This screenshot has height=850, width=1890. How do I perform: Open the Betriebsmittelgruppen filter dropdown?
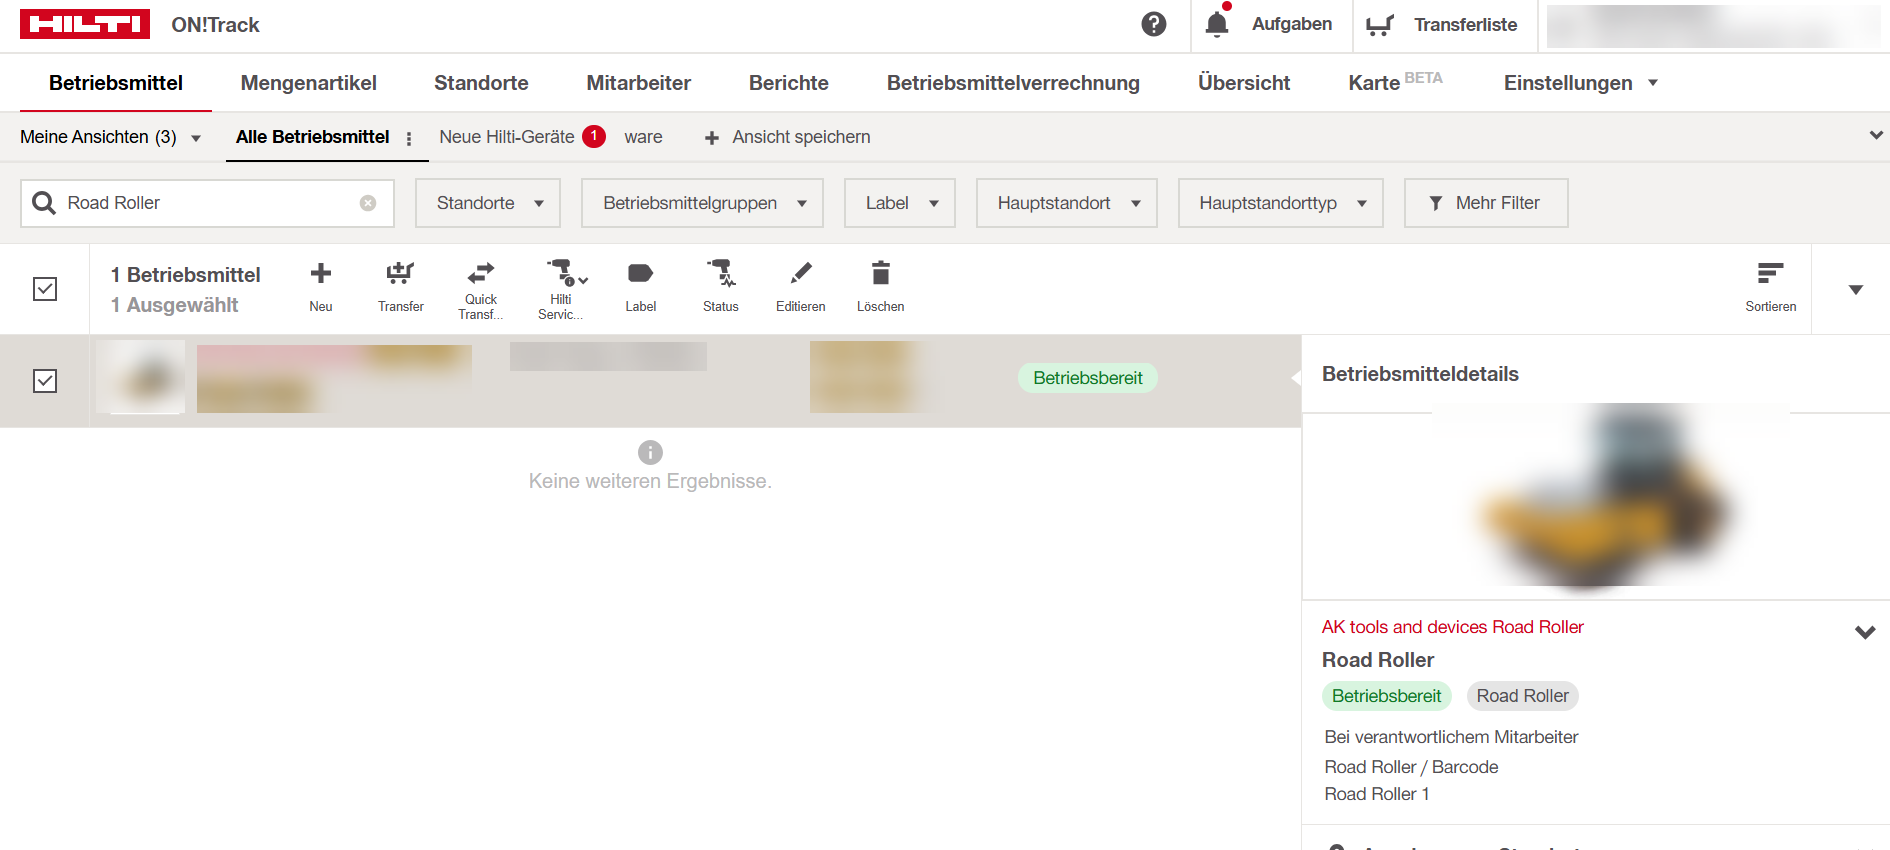click(x=702, y=203)
